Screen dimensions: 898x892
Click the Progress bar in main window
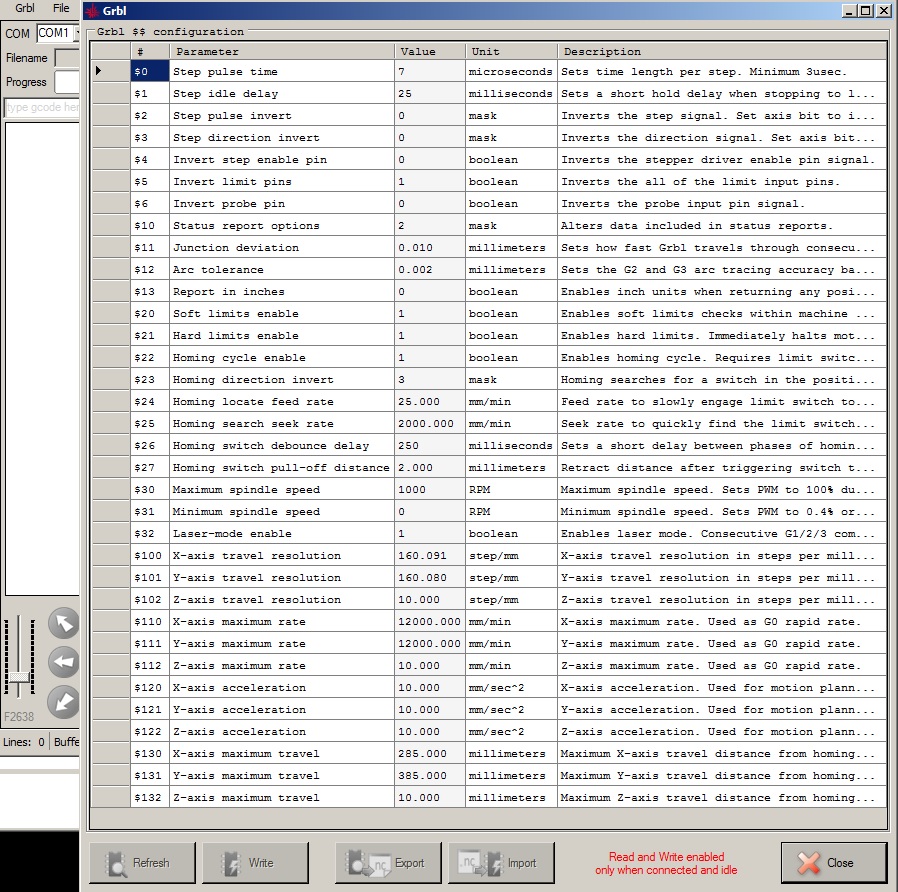pyautogui.click(x=67, y=82)
